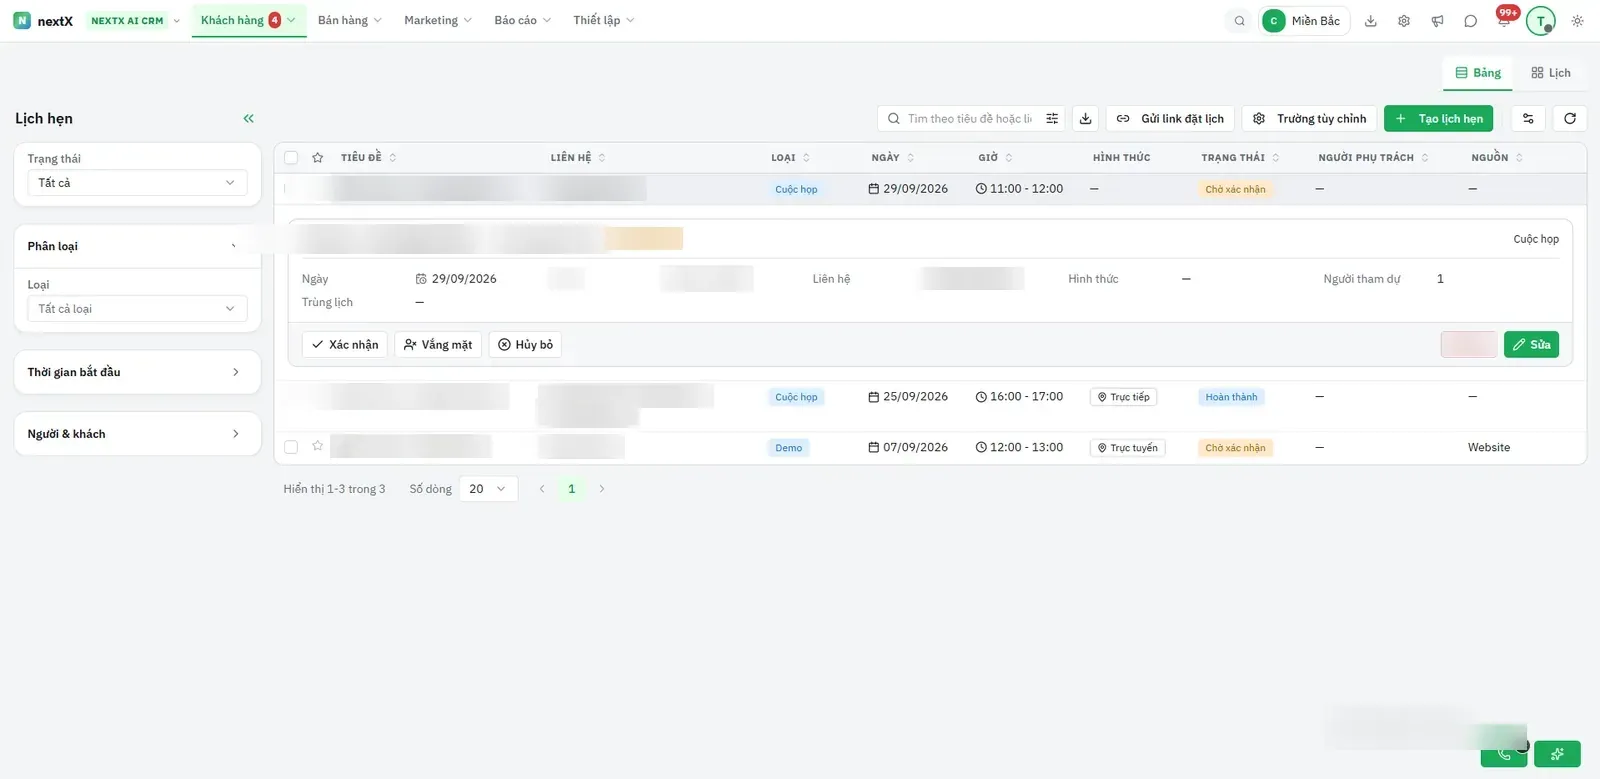Switch to the Lịch calendar view tab

click(x=1550, y=73)
